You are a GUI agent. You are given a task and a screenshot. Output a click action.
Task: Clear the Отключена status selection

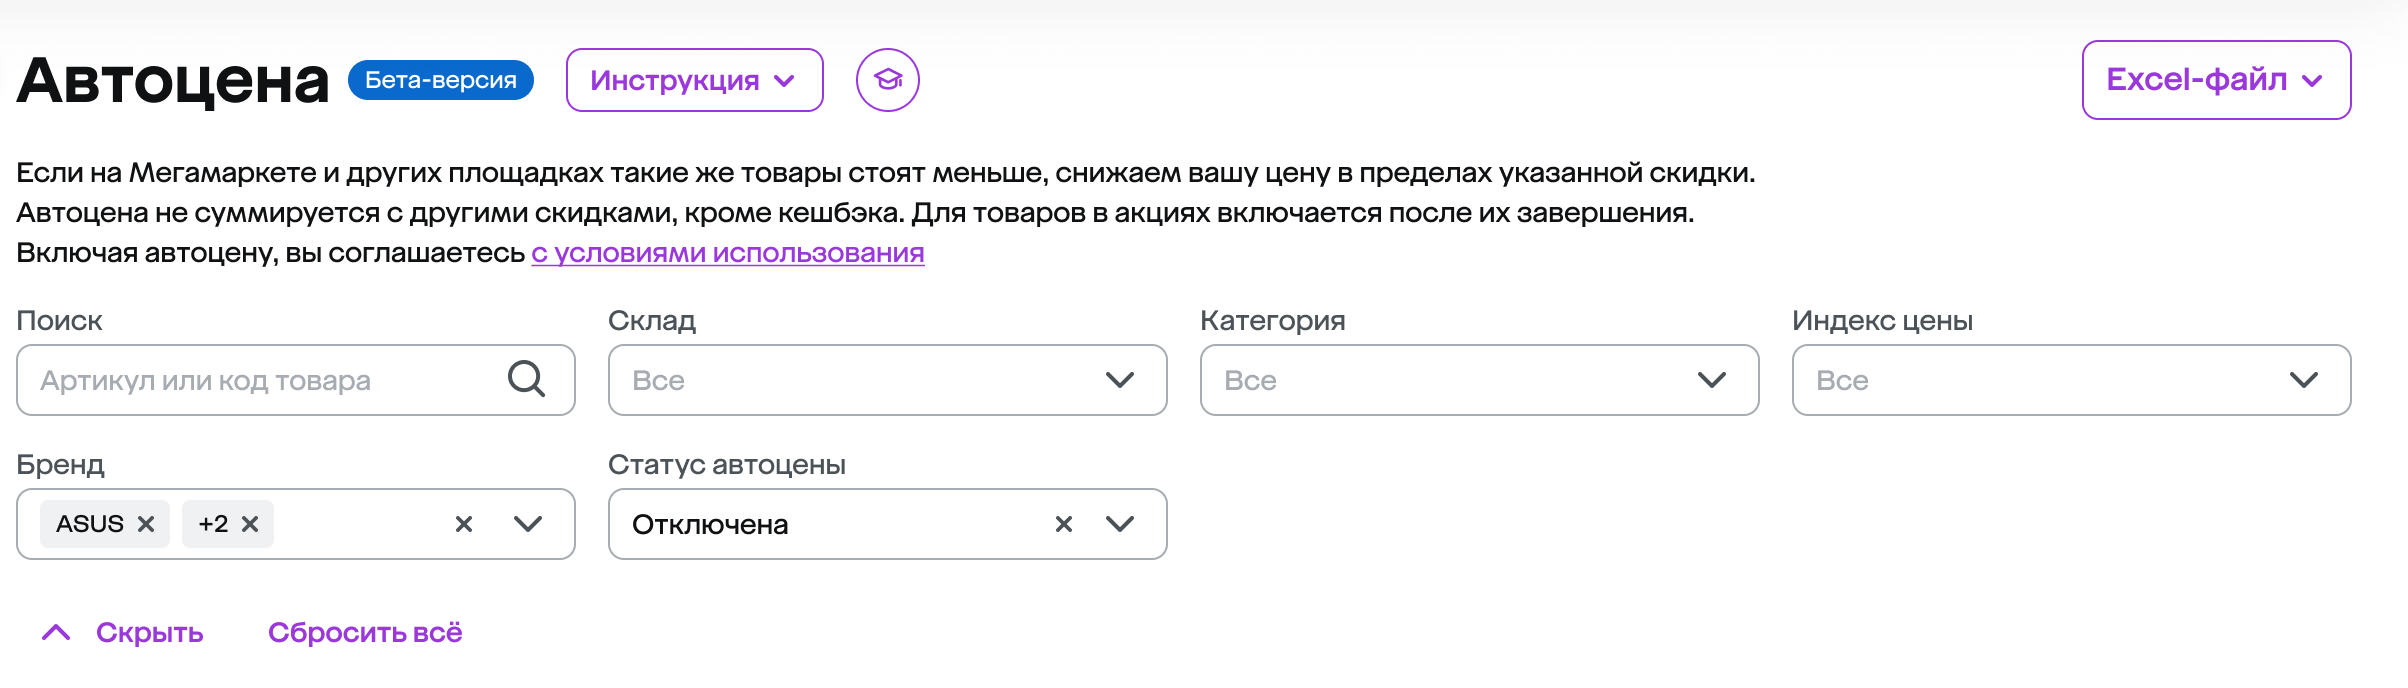1064,524
